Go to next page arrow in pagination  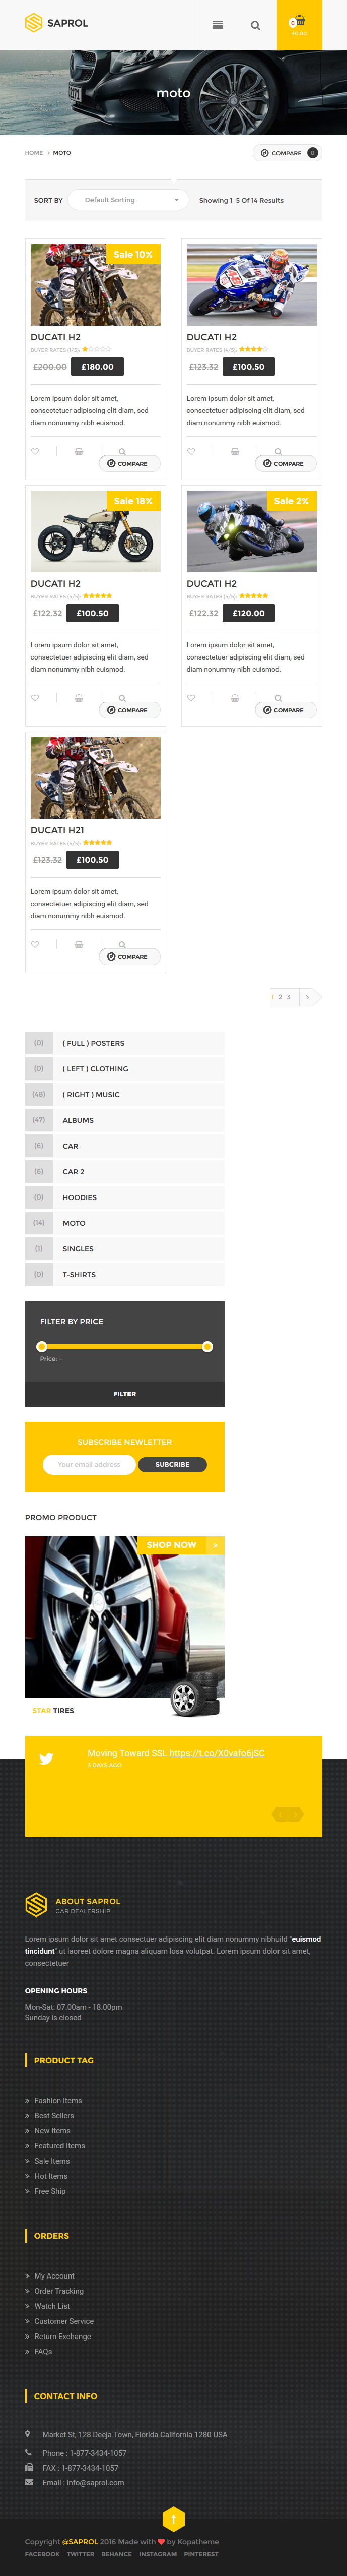click(x=308, y=997)
